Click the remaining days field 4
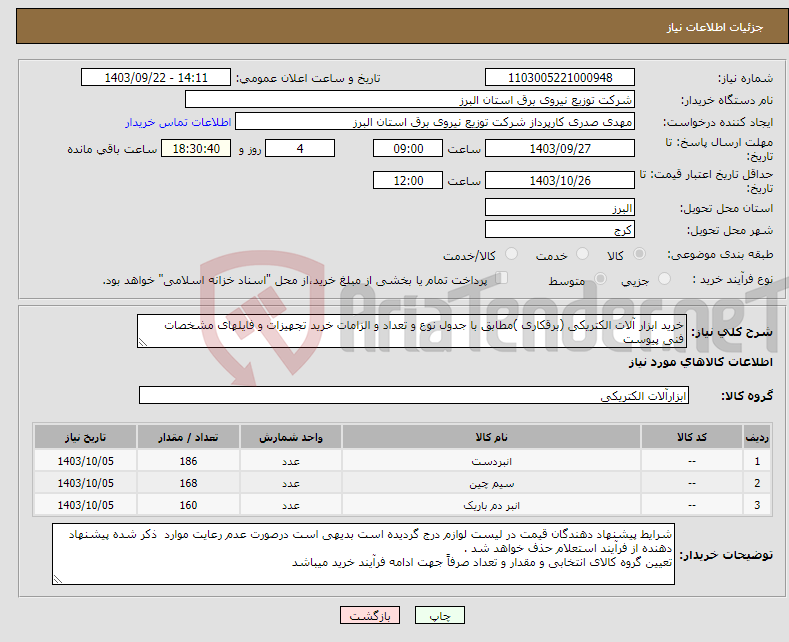 point(300,148)
